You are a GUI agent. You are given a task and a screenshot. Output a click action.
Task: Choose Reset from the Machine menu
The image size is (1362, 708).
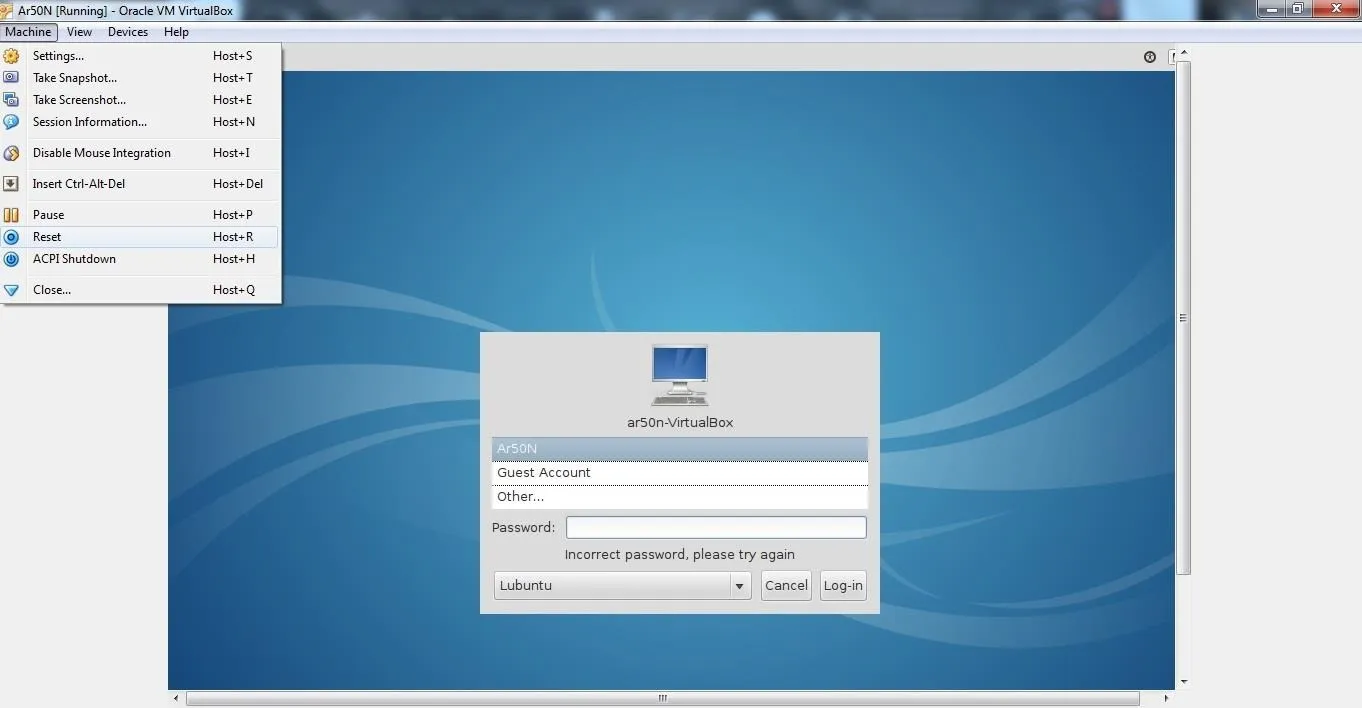140,237
